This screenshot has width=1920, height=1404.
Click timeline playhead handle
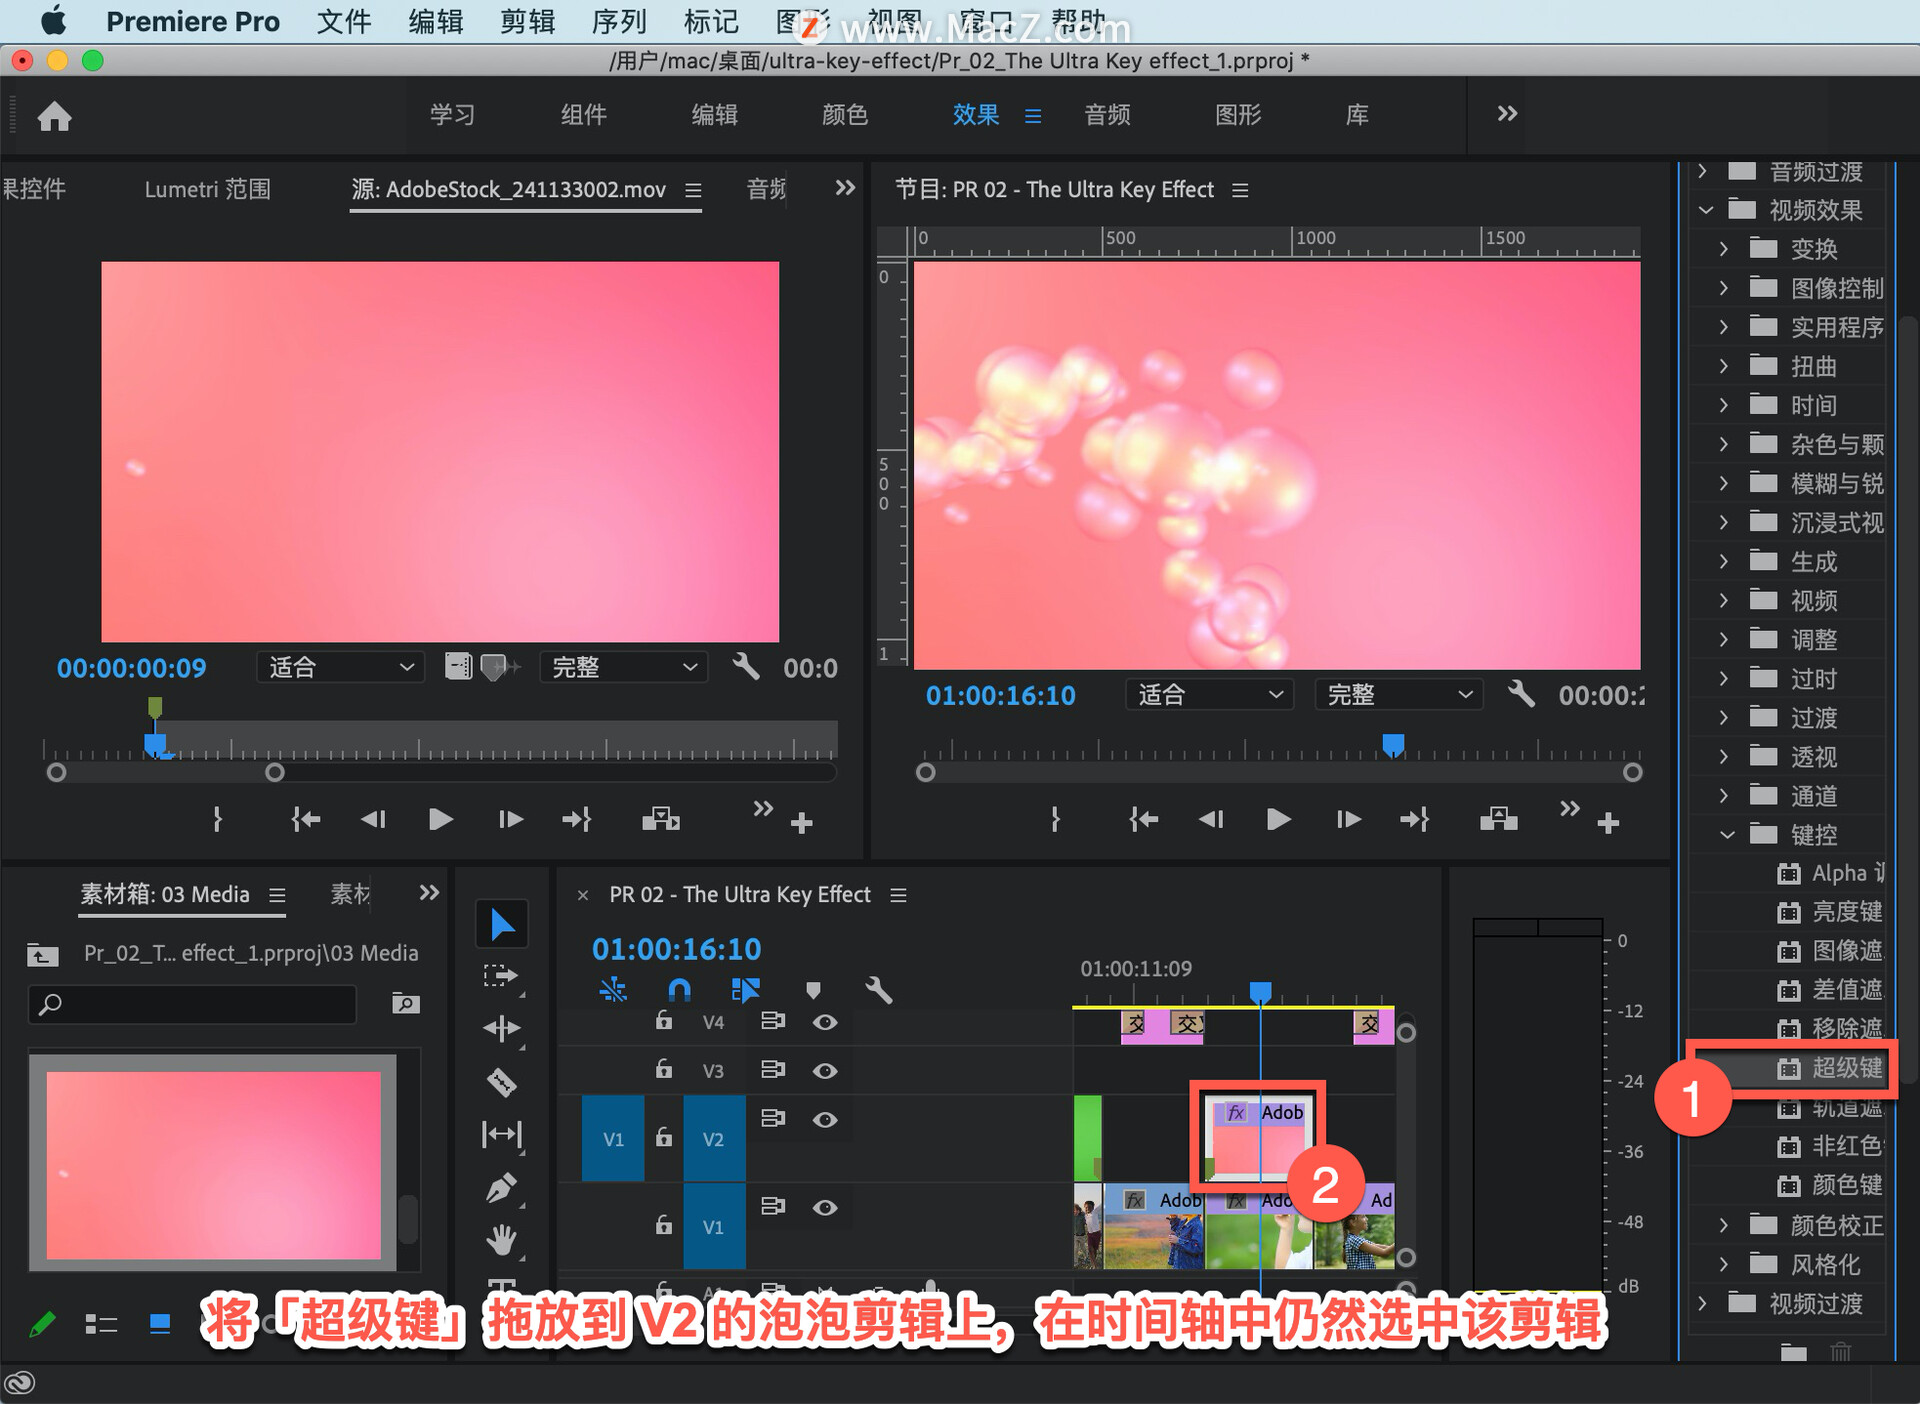click(1260, 991)
